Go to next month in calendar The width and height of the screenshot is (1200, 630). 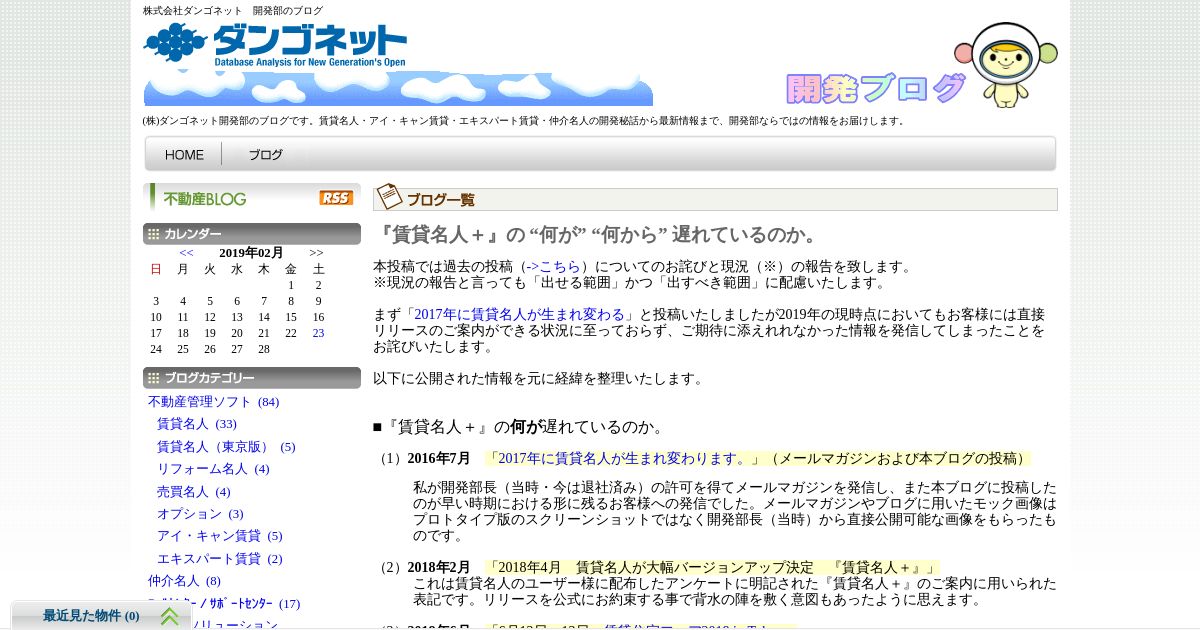coord(316,253)
